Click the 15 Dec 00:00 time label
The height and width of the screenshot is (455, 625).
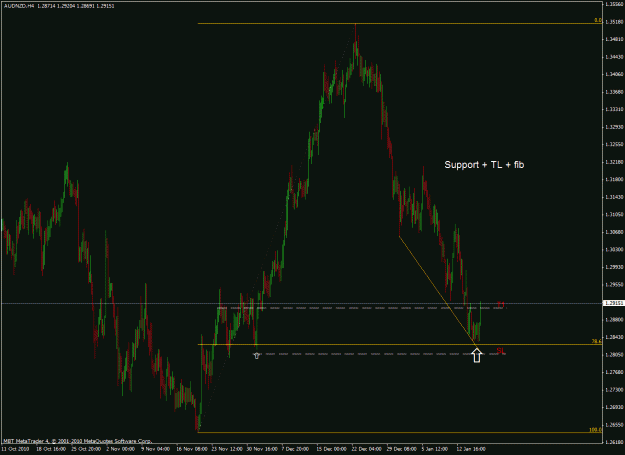pyautogui.click(x=332, y=449)
